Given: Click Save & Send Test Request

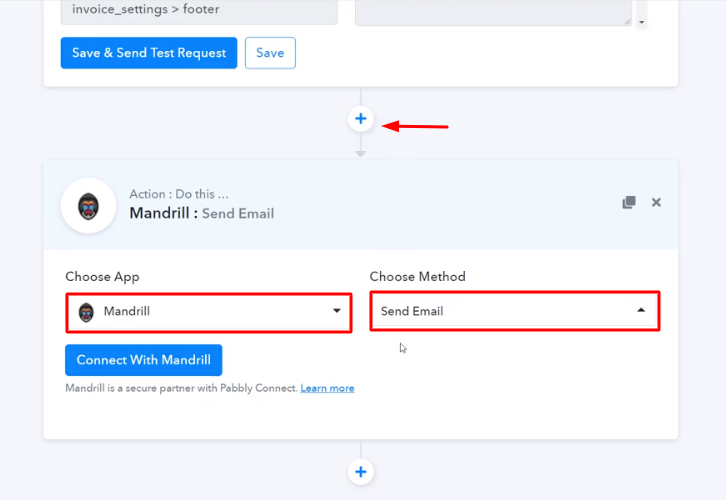Looking at the screenshot, I should click(149, 53).
